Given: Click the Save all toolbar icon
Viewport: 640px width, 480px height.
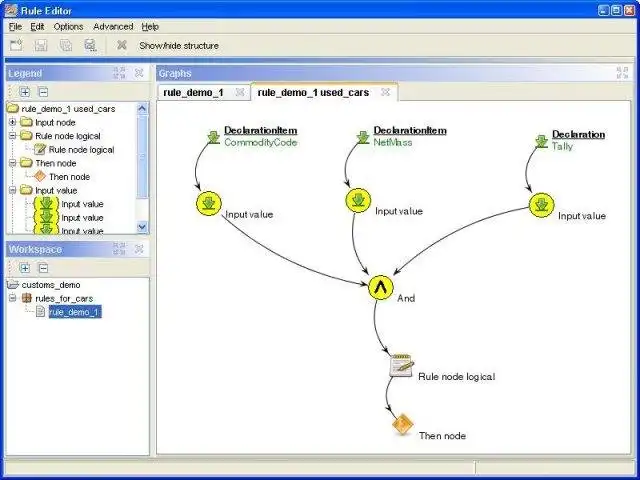Looking at the screenshot, I should (90, 45).
